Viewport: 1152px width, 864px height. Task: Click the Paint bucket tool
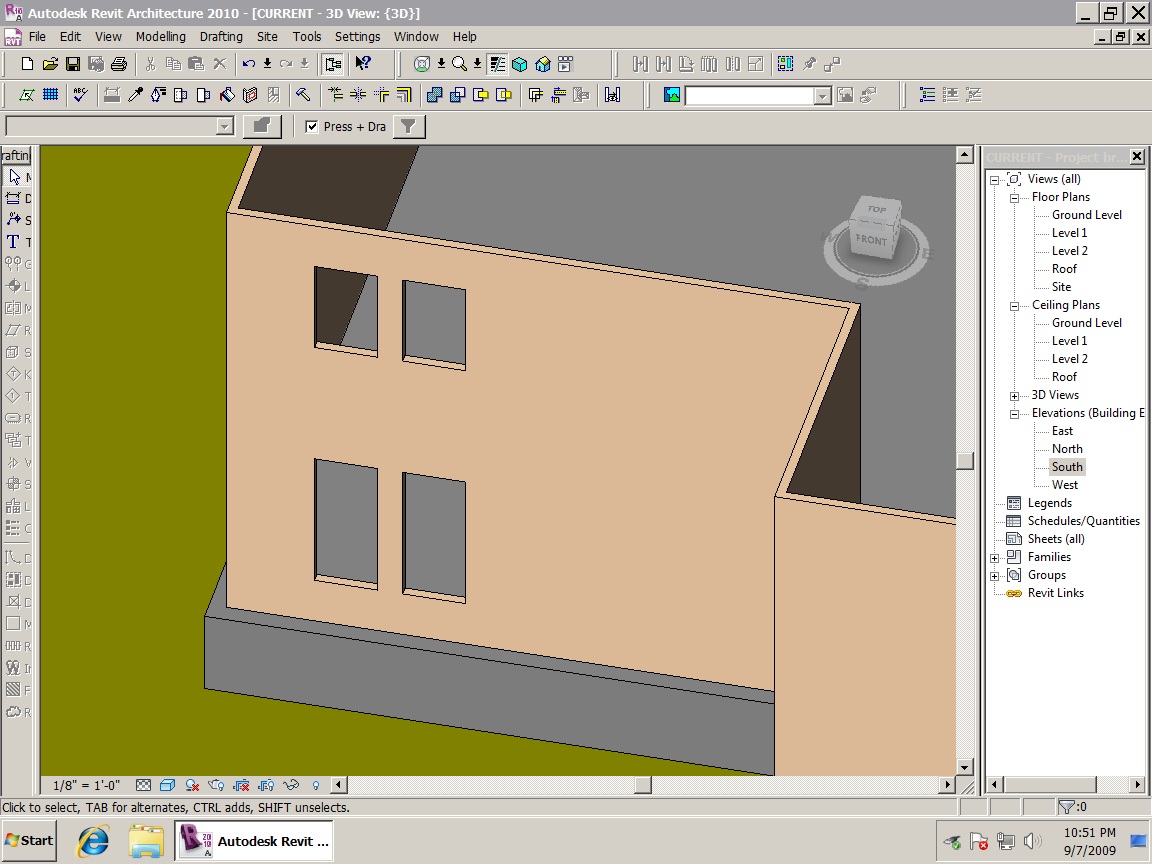pos(227,95)
